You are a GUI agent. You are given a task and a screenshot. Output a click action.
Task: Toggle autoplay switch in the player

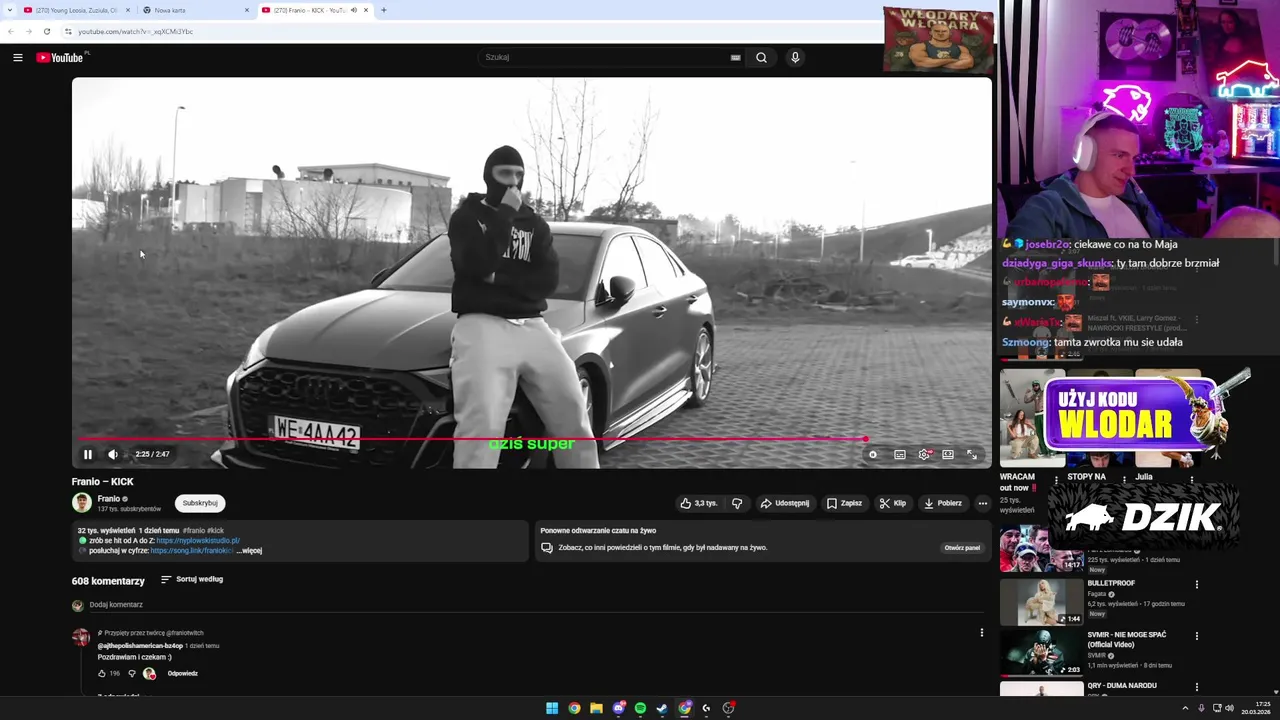(873, 454)
